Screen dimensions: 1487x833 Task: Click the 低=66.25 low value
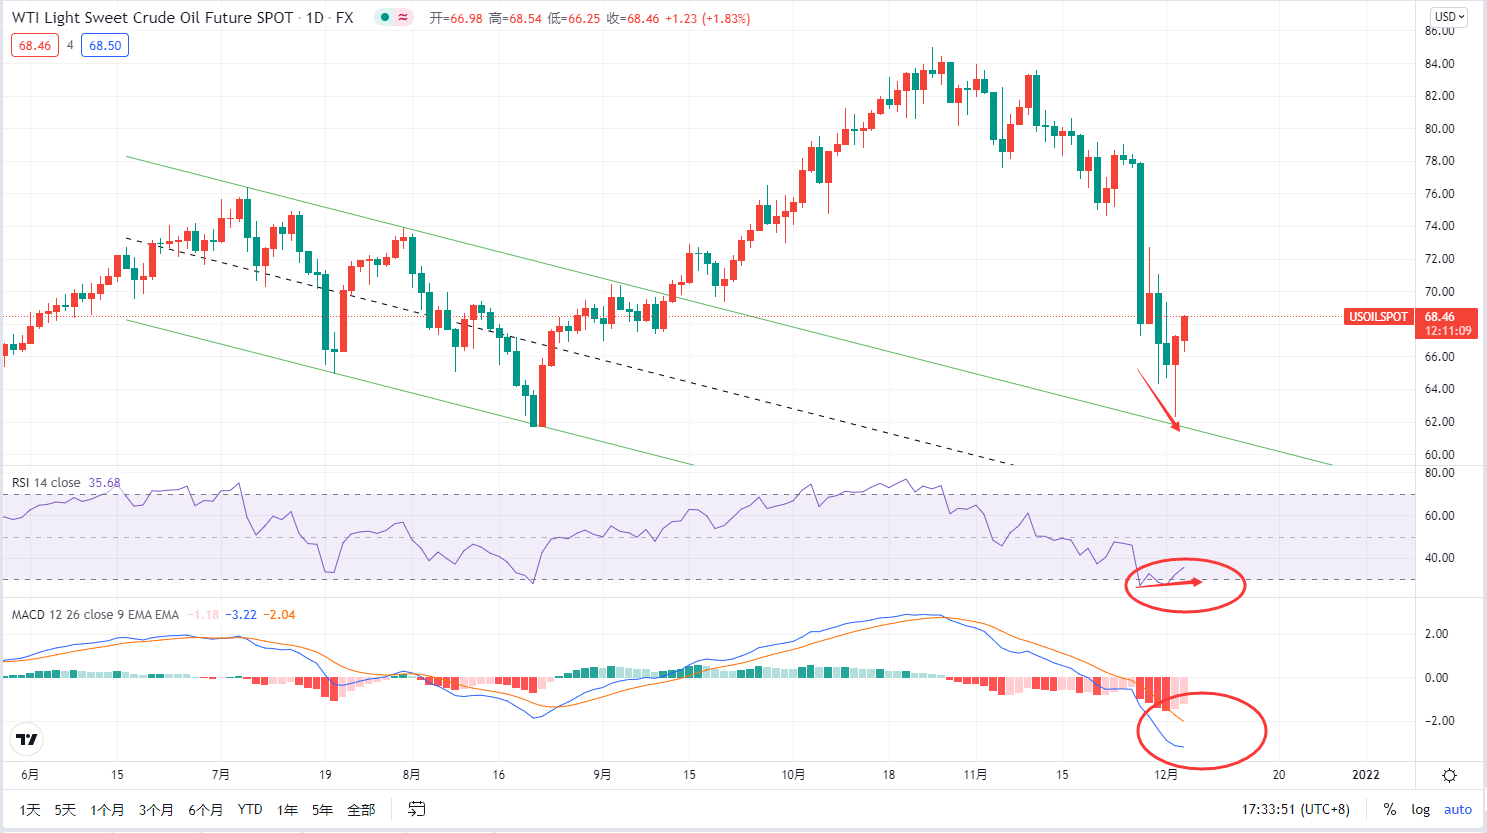click(x=574, y=18)
